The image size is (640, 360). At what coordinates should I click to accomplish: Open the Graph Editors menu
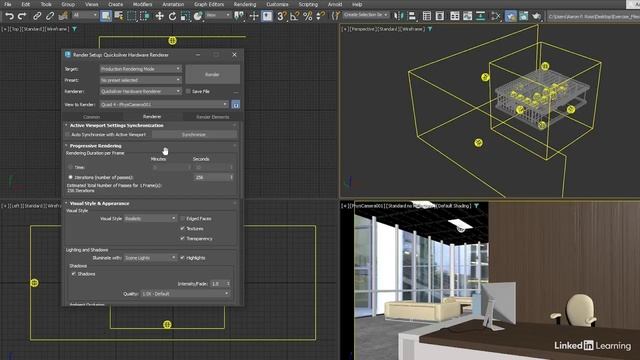click(209, 4)
